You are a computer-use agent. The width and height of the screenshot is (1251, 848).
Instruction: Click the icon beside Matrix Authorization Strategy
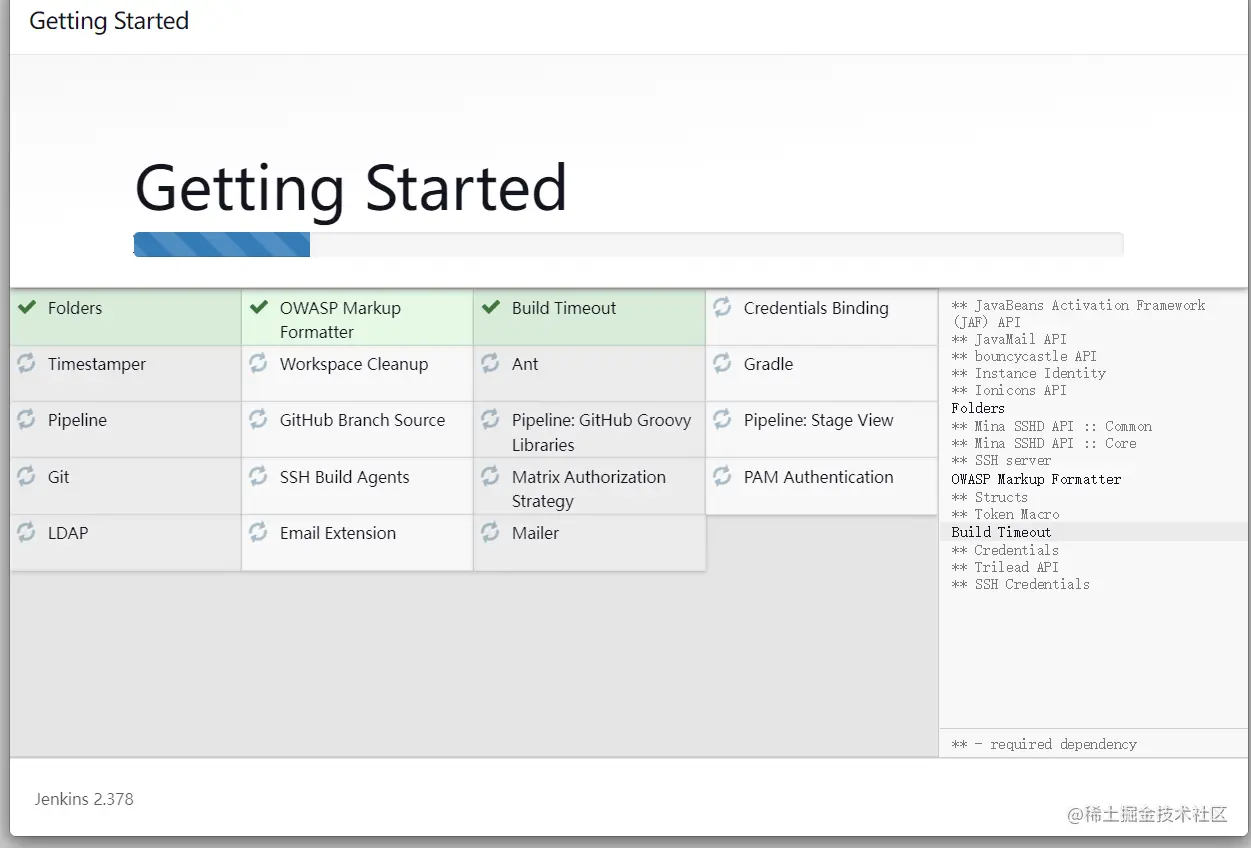coord(490,476)
